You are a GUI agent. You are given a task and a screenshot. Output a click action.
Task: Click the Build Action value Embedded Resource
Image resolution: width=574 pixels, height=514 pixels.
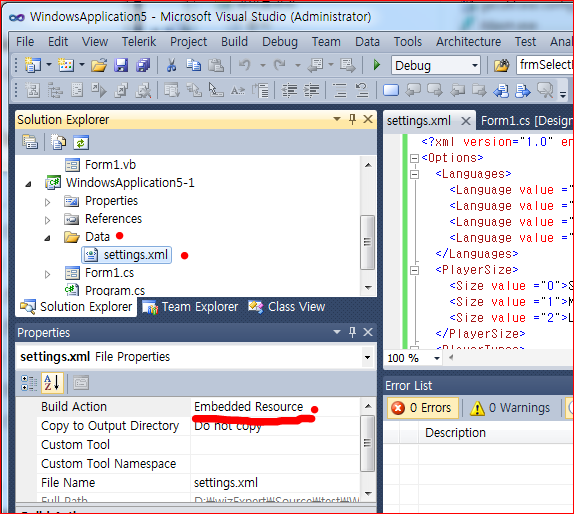(x=249, y=406)
